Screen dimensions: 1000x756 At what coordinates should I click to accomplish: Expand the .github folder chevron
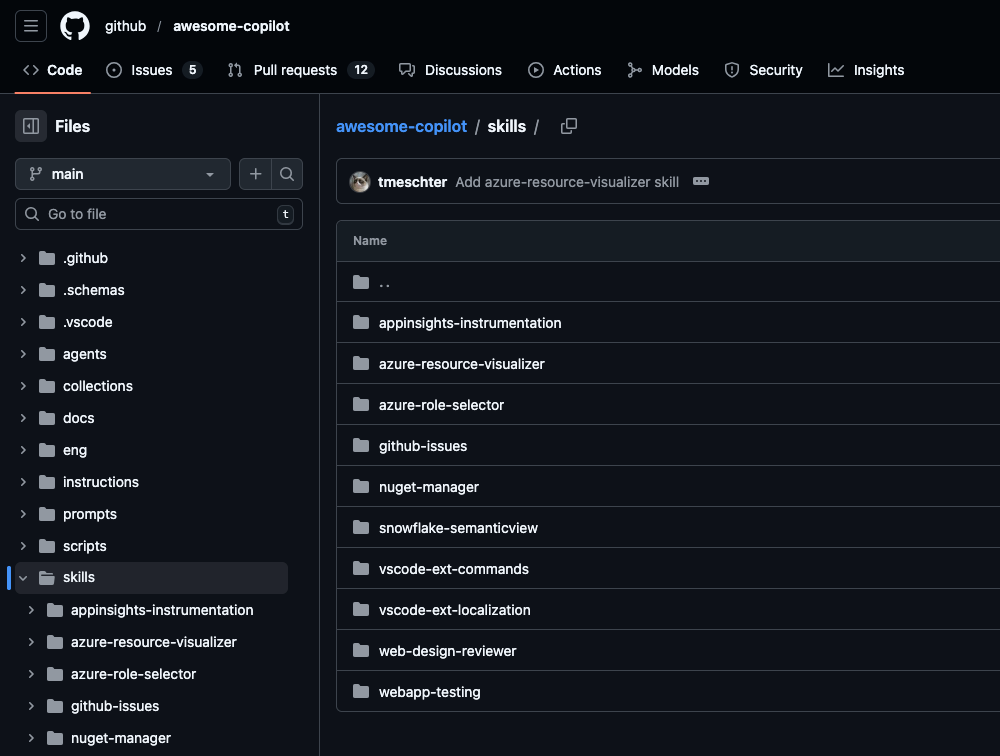click(x=23, y=258)
